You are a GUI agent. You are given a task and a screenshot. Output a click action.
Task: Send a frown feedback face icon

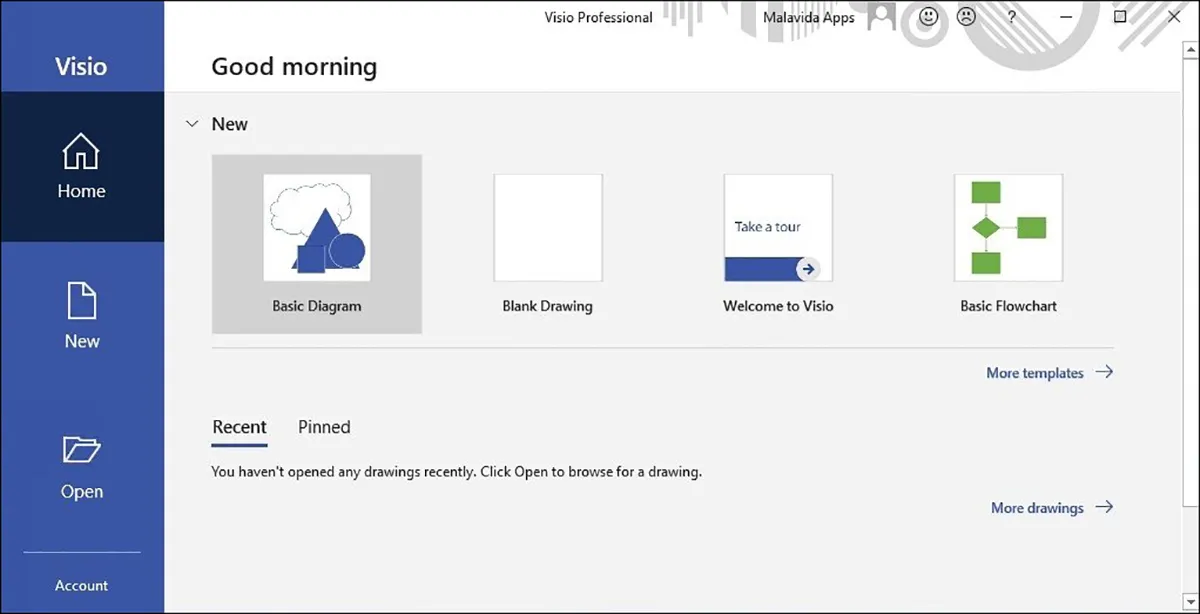[966, 17]
